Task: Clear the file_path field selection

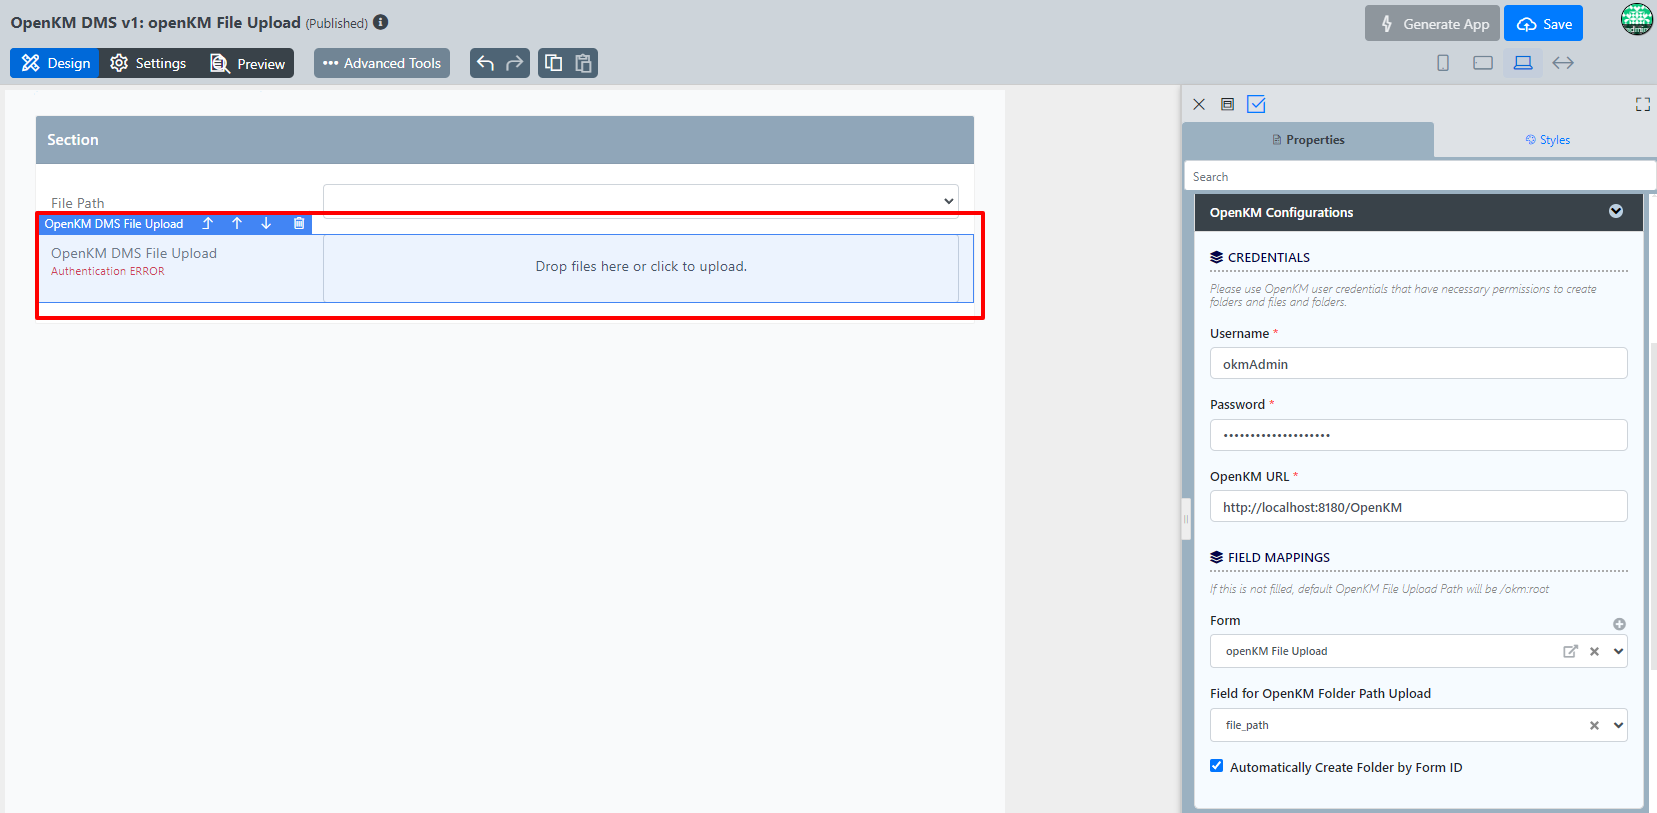Action: tap(1594, 726)
